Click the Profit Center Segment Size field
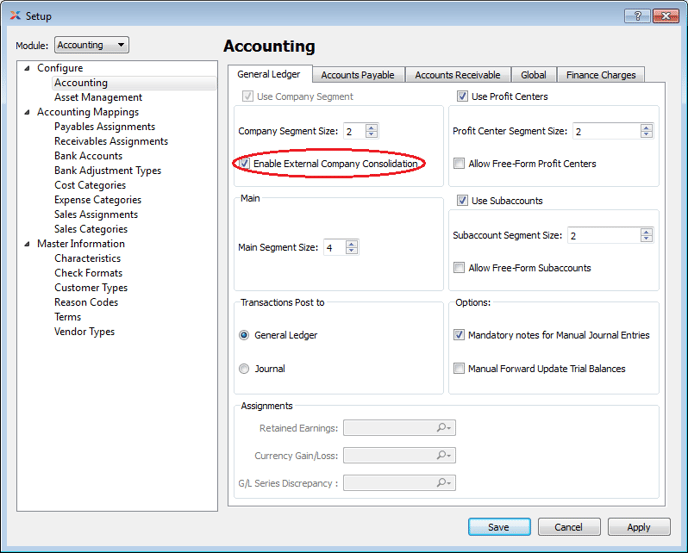Viewport: 688px width, 553px height. pos(605,131)
